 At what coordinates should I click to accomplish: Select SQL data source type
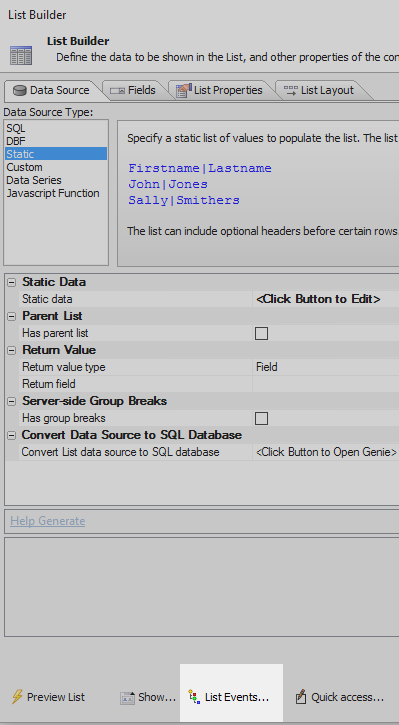point(56,128)
